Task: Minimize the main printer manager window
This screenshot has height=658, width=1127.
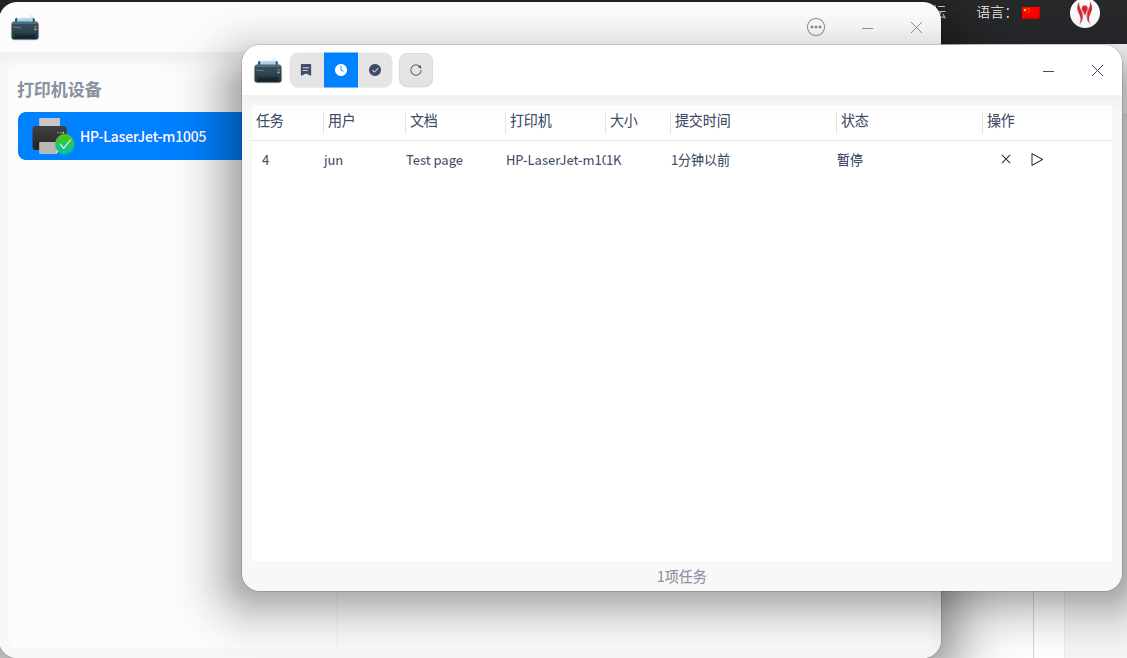Action: [868, 28]
